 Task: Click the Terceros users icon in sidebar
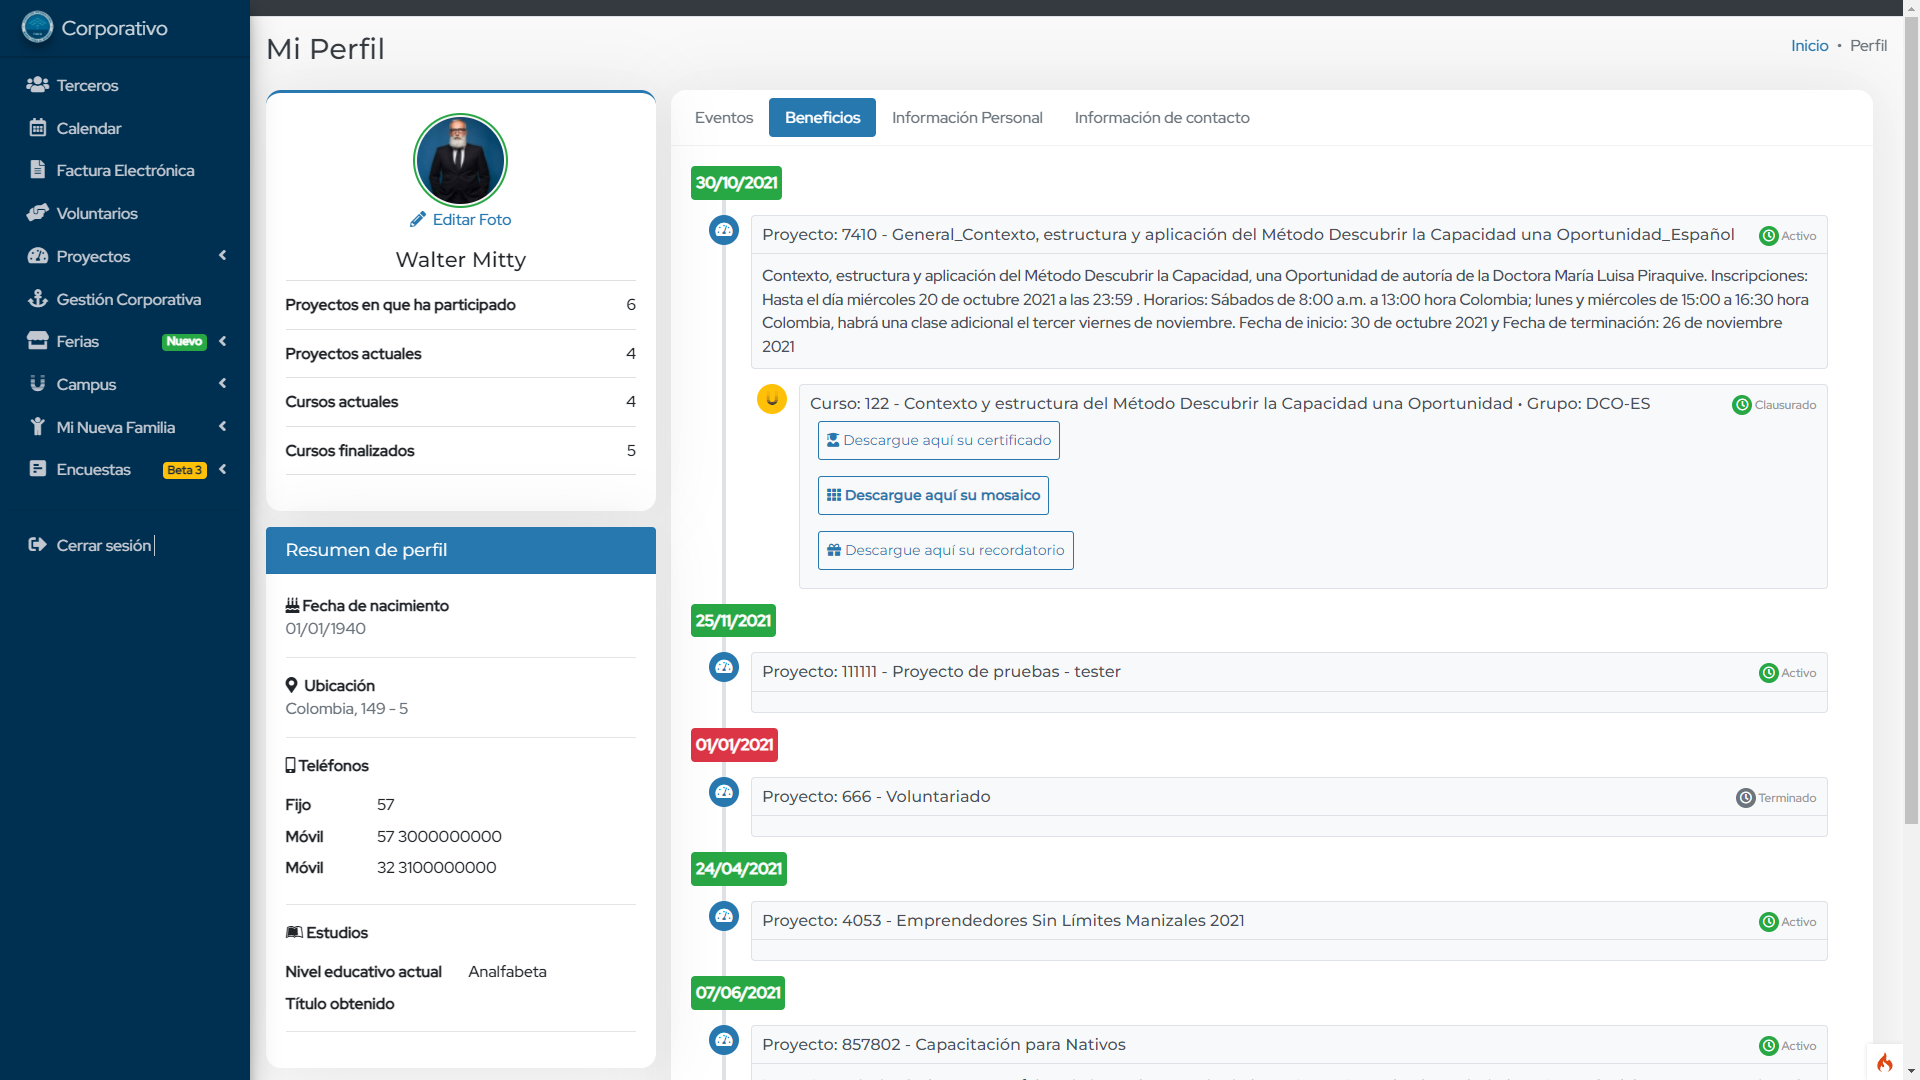tap(37, 85)
